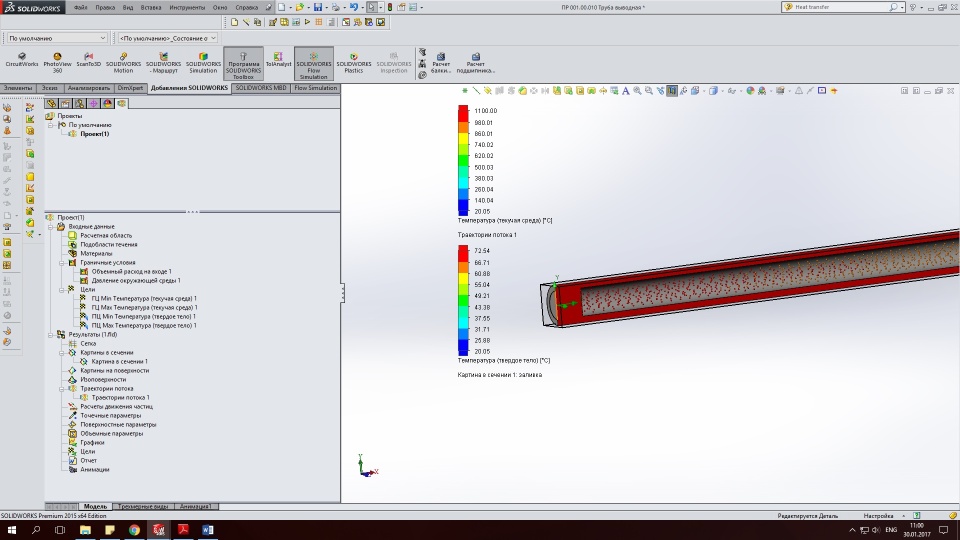The width and height of the screenshot is (960, 540).
Task: Collapse 'Траектории потока' tree node
Action: (62, 389)
